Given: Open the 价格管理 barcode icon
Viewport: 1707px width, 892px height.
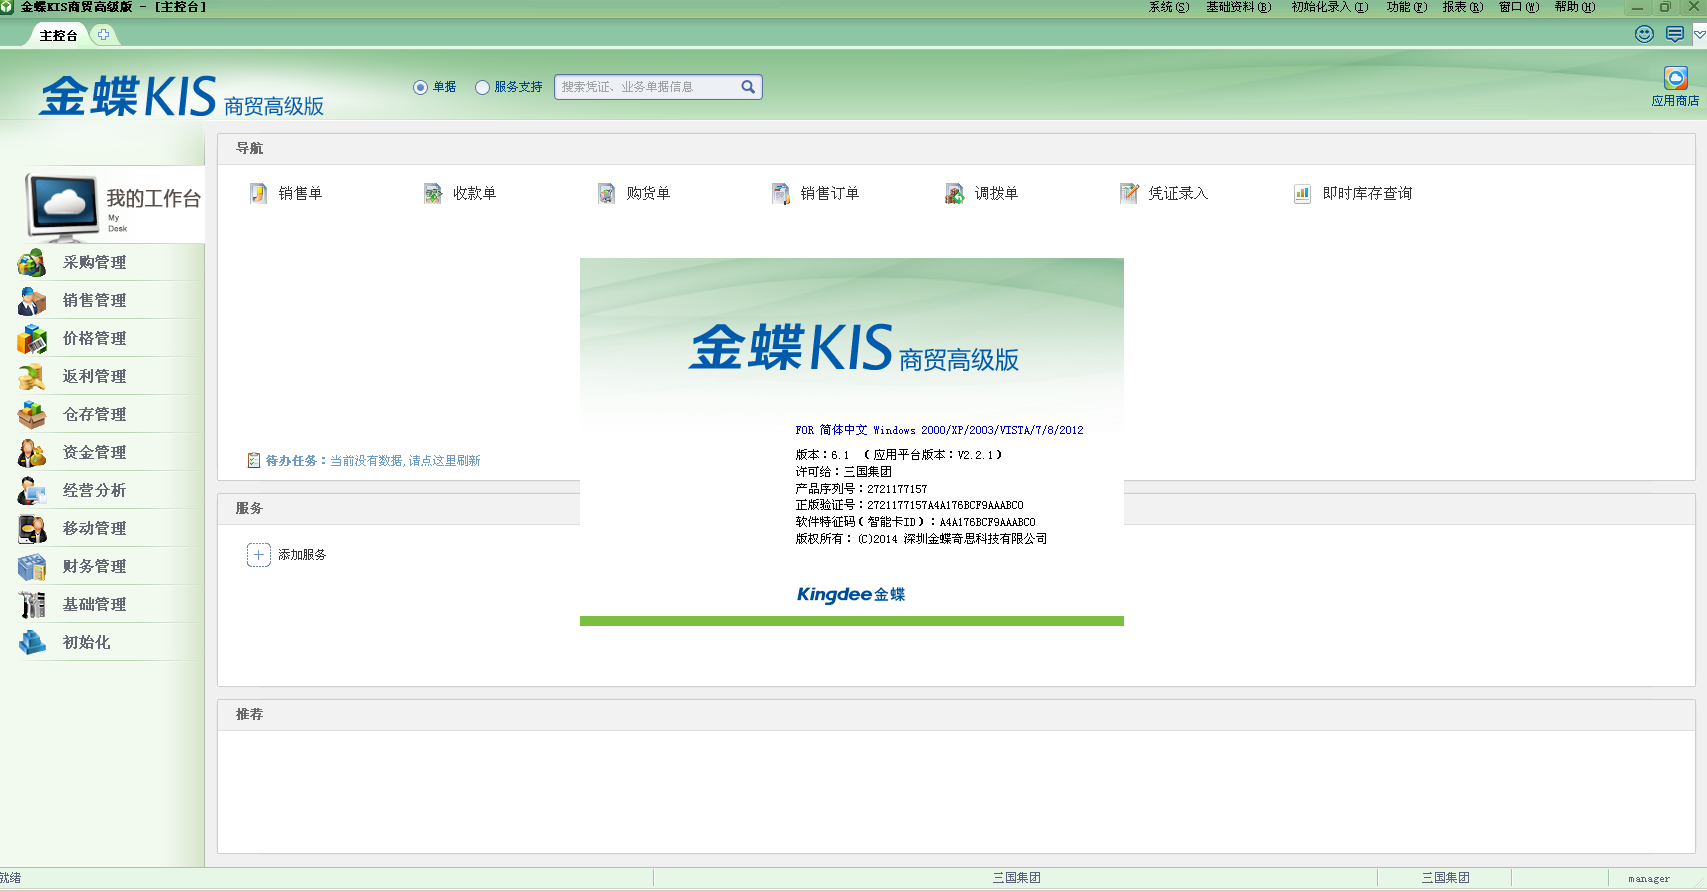Looking at the screenshot, I should pyautogui.click(x=32, y=338).
